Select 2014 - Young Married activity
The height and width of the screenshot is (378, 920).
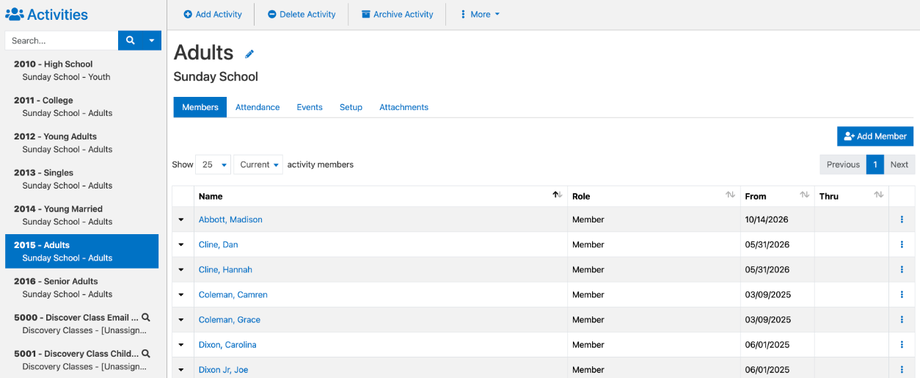[82, 215]
